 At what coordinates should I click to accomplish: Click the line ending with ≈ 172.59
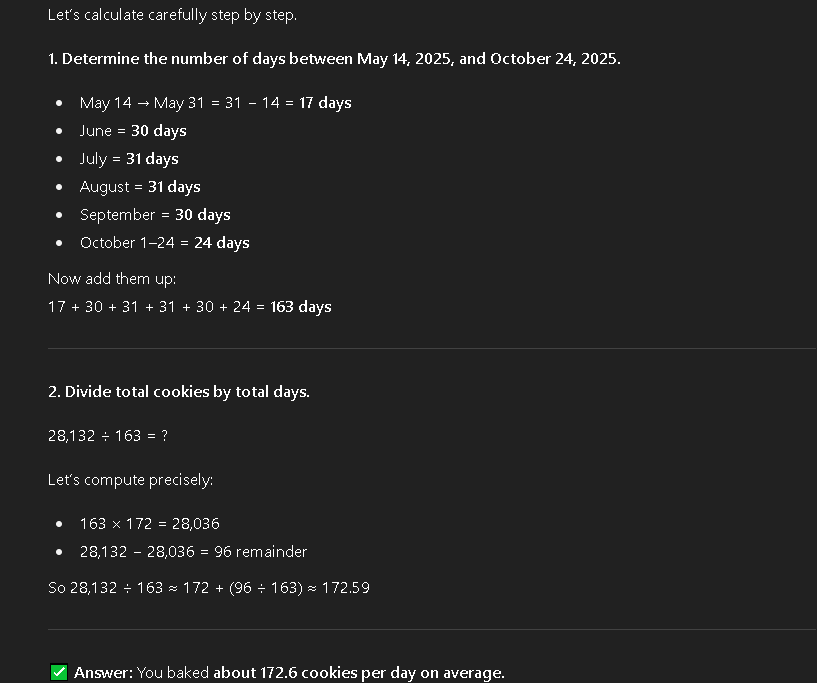[x=209, y=588]
